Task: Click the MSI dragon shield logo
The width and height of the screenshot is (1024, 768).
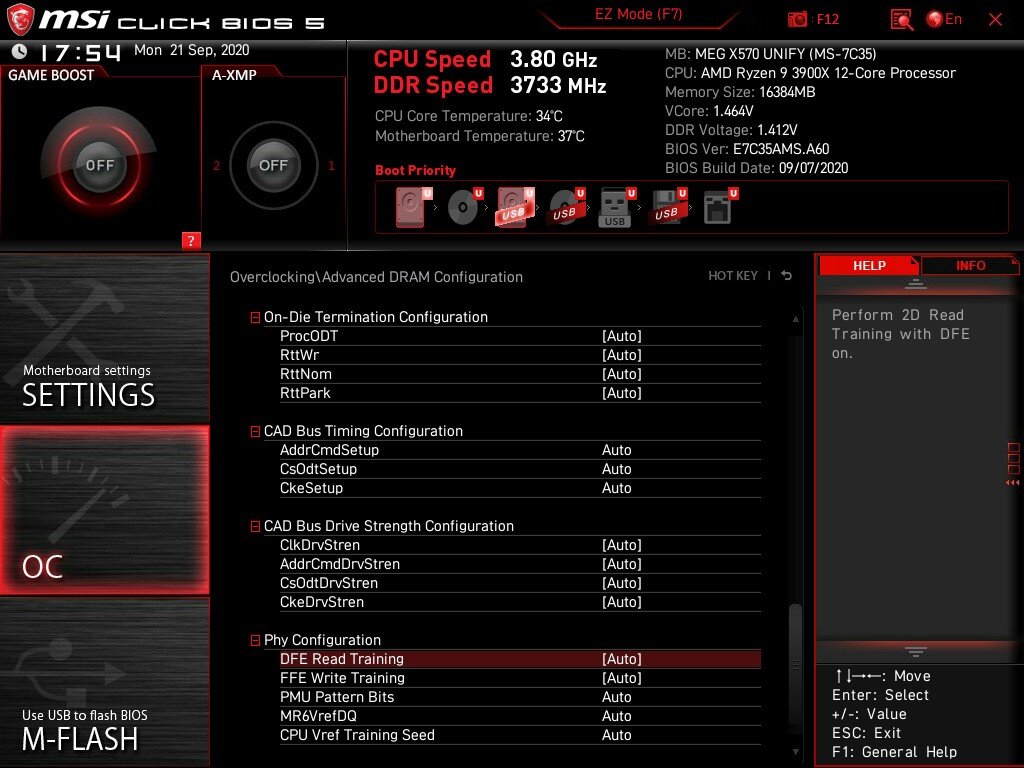Action: tap(20, 19)
